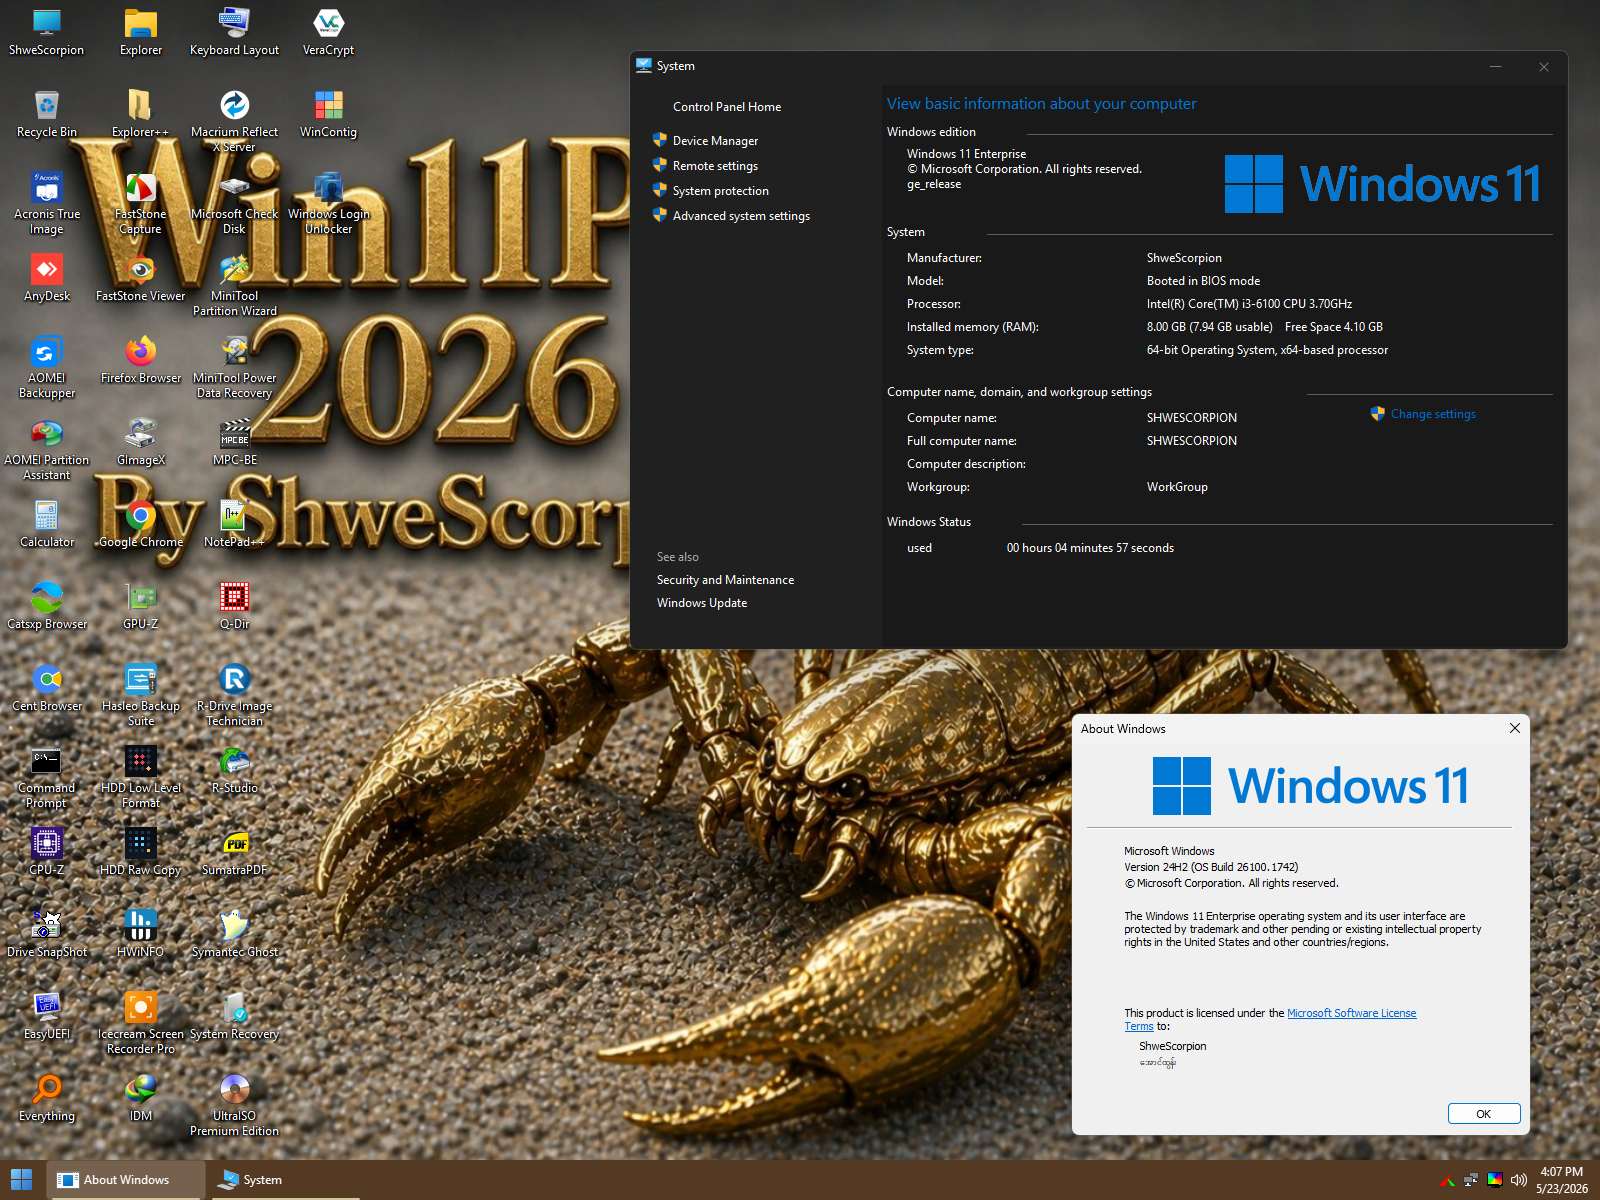This screenshot has height=1200, width=1600.
Task: Open Icecream Screen Recorder Pro icon
Action: click(x=141, y=1023)
